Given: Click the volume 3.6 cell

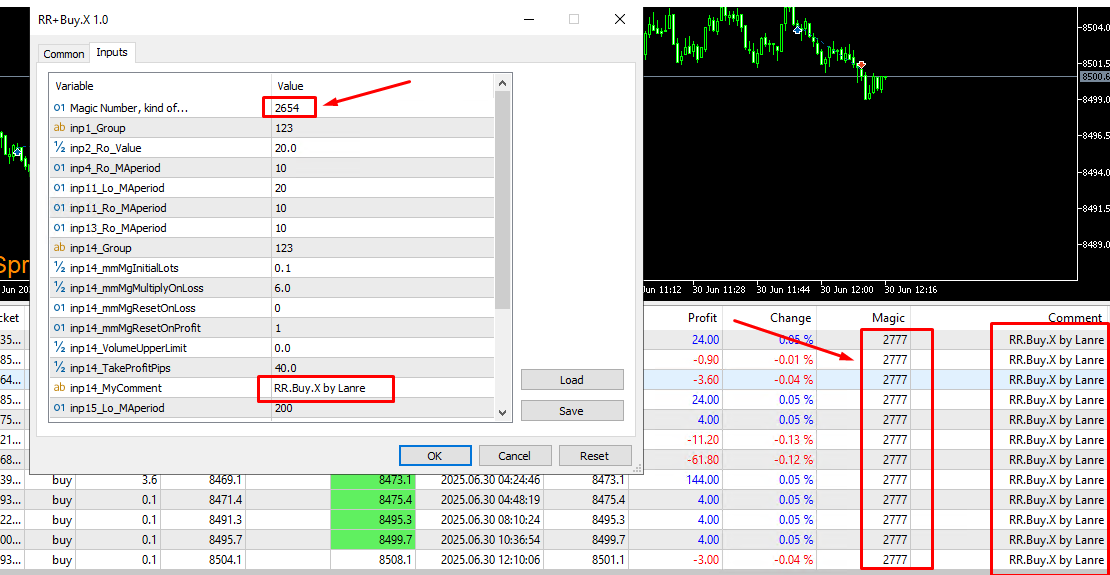Looking at the screenshot, I should click(x=118, y=480).
